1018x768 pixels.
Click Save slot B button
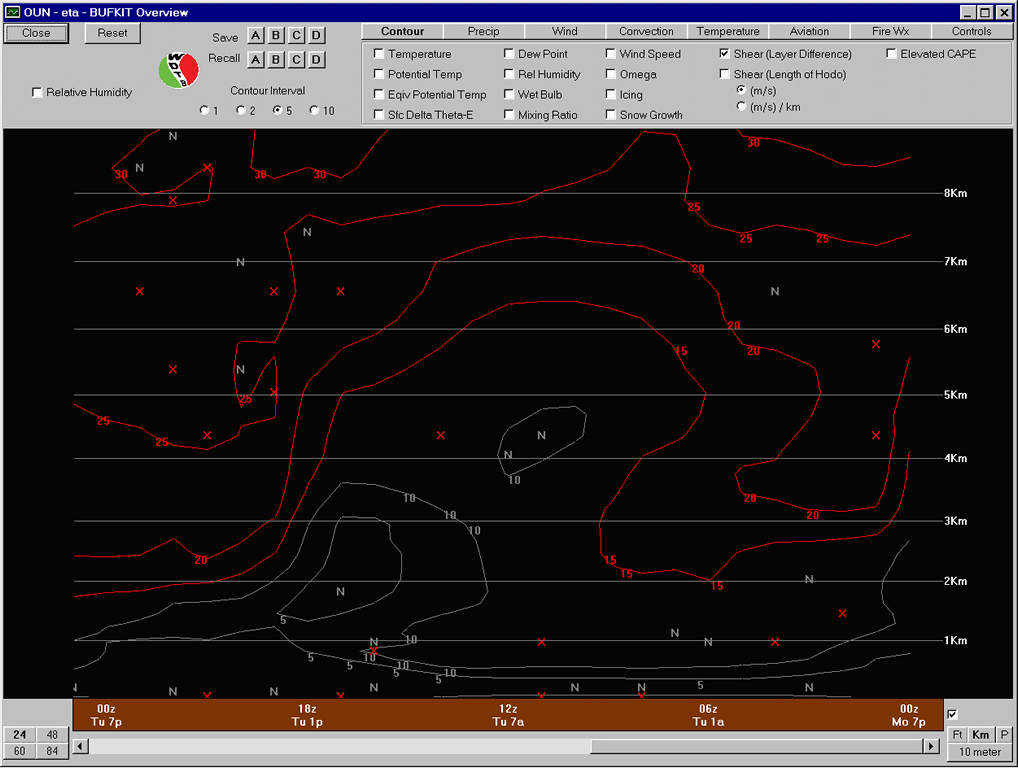276,36
